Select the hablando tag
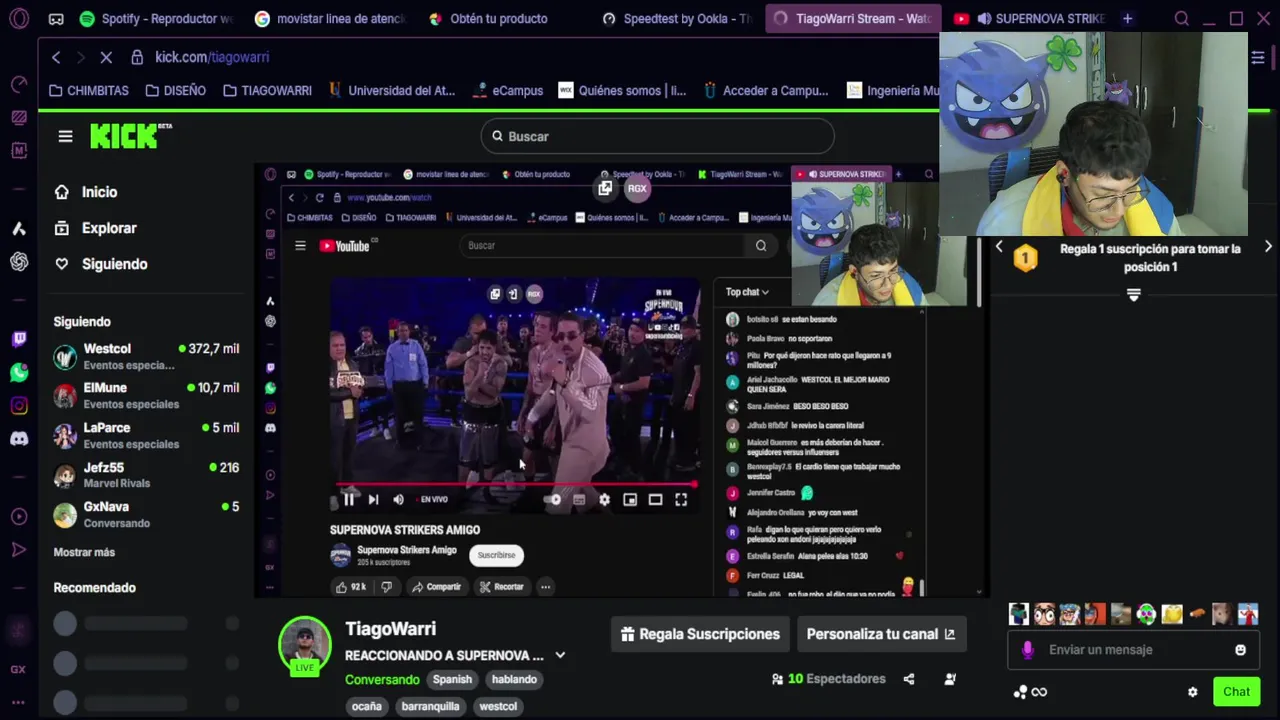This screenshot has width=1280, height=720. (x=514, y=679)
